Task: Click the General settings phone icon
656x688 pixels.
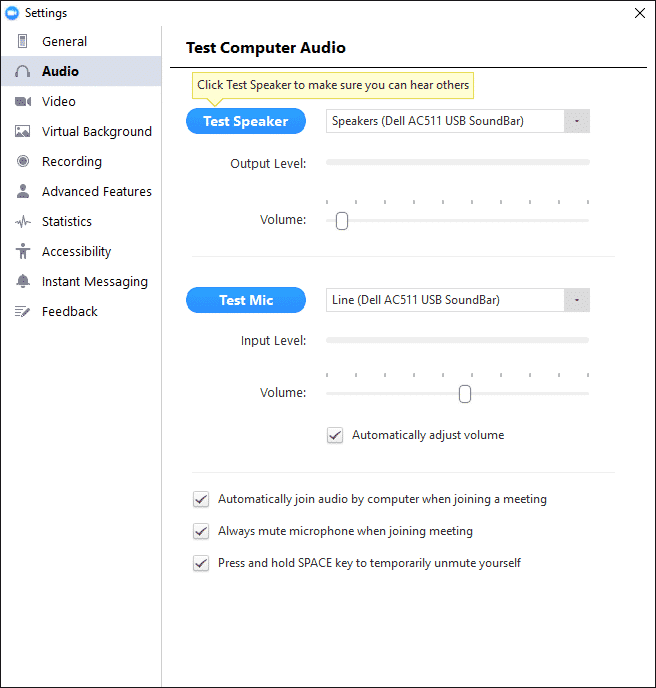Action: [22, 41]
